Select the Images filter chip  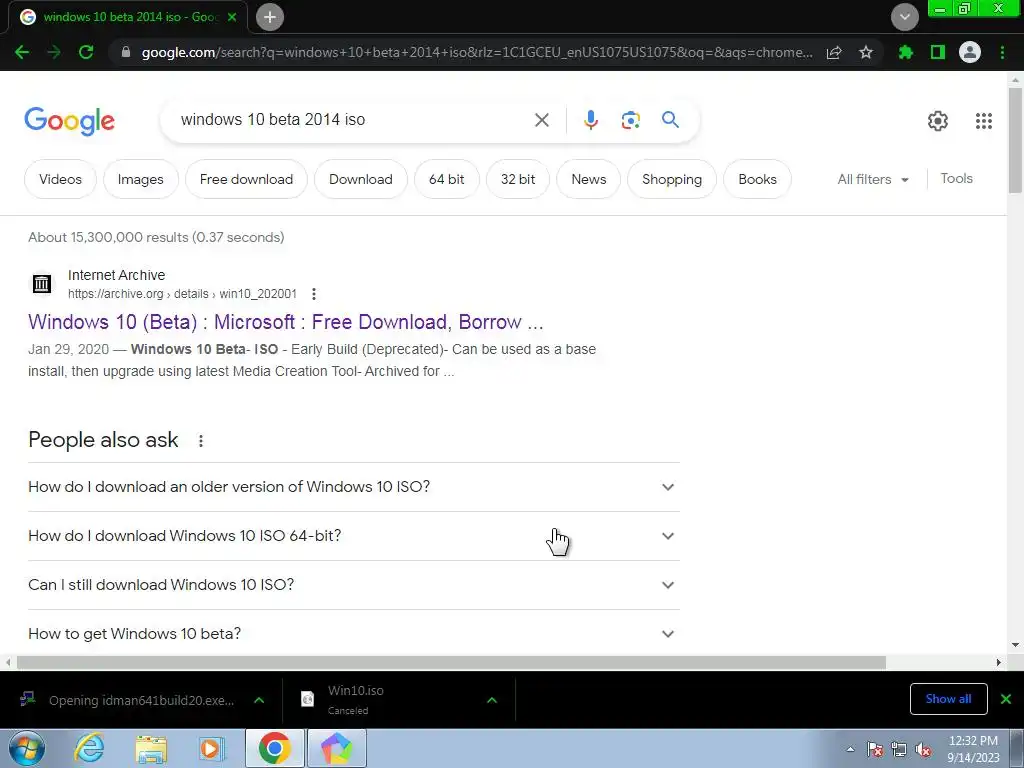[140, 180]
